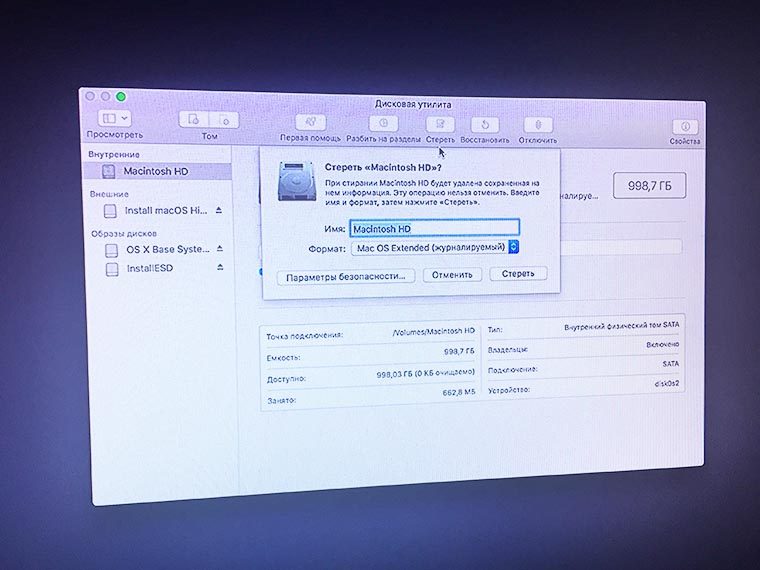Click the 998,03 ГБ available value
Image resolution: width=760 pixels, height=570 pixels.
[x=425, y=373]
